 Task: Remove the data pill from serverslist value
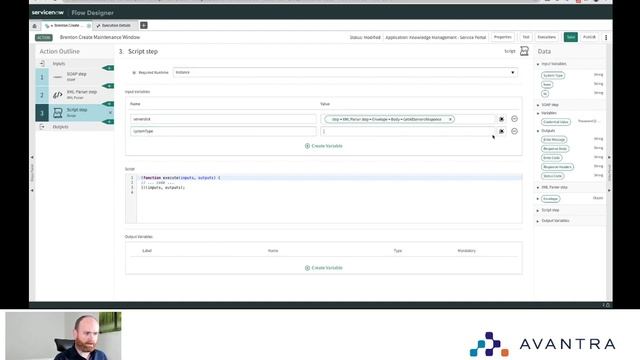point(450,119)
